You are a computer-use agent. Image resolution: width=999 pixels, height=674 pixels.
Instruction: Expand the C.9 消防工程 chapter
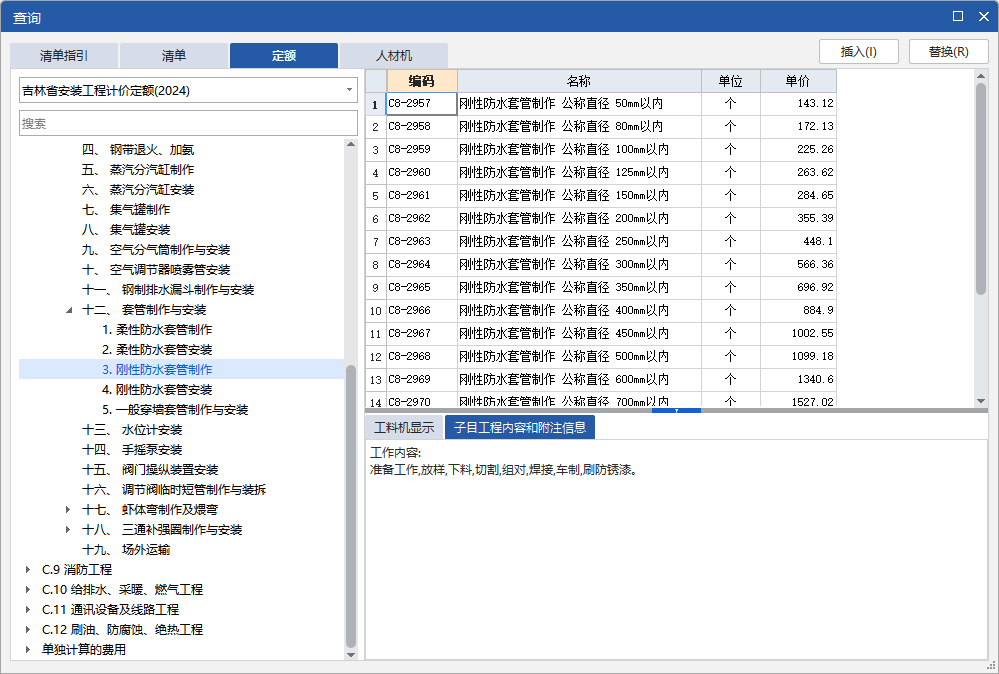point(27,570)
